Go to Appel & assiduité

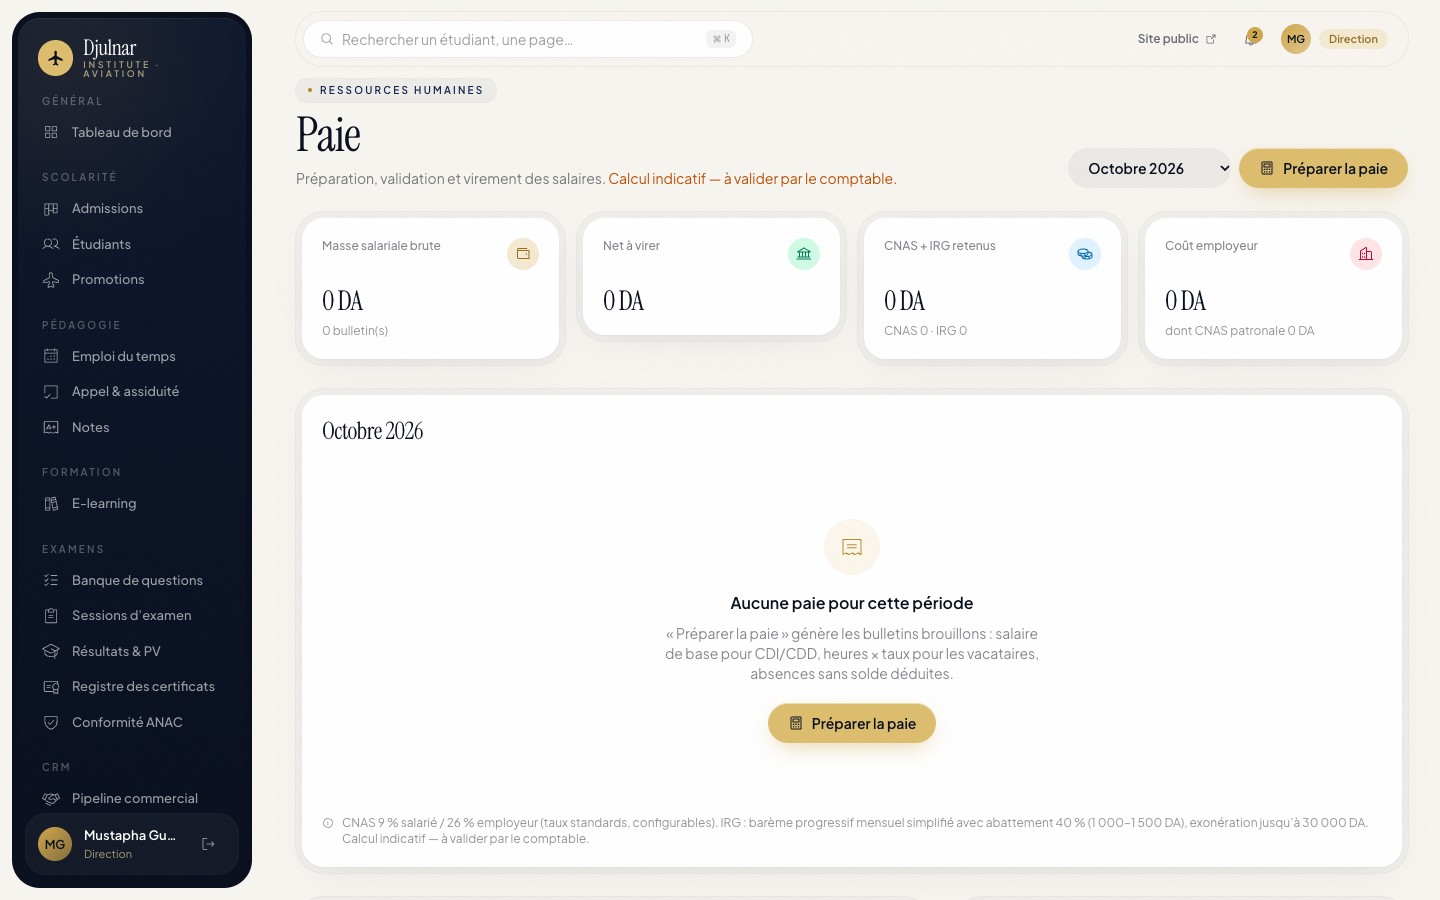point(132,391)
